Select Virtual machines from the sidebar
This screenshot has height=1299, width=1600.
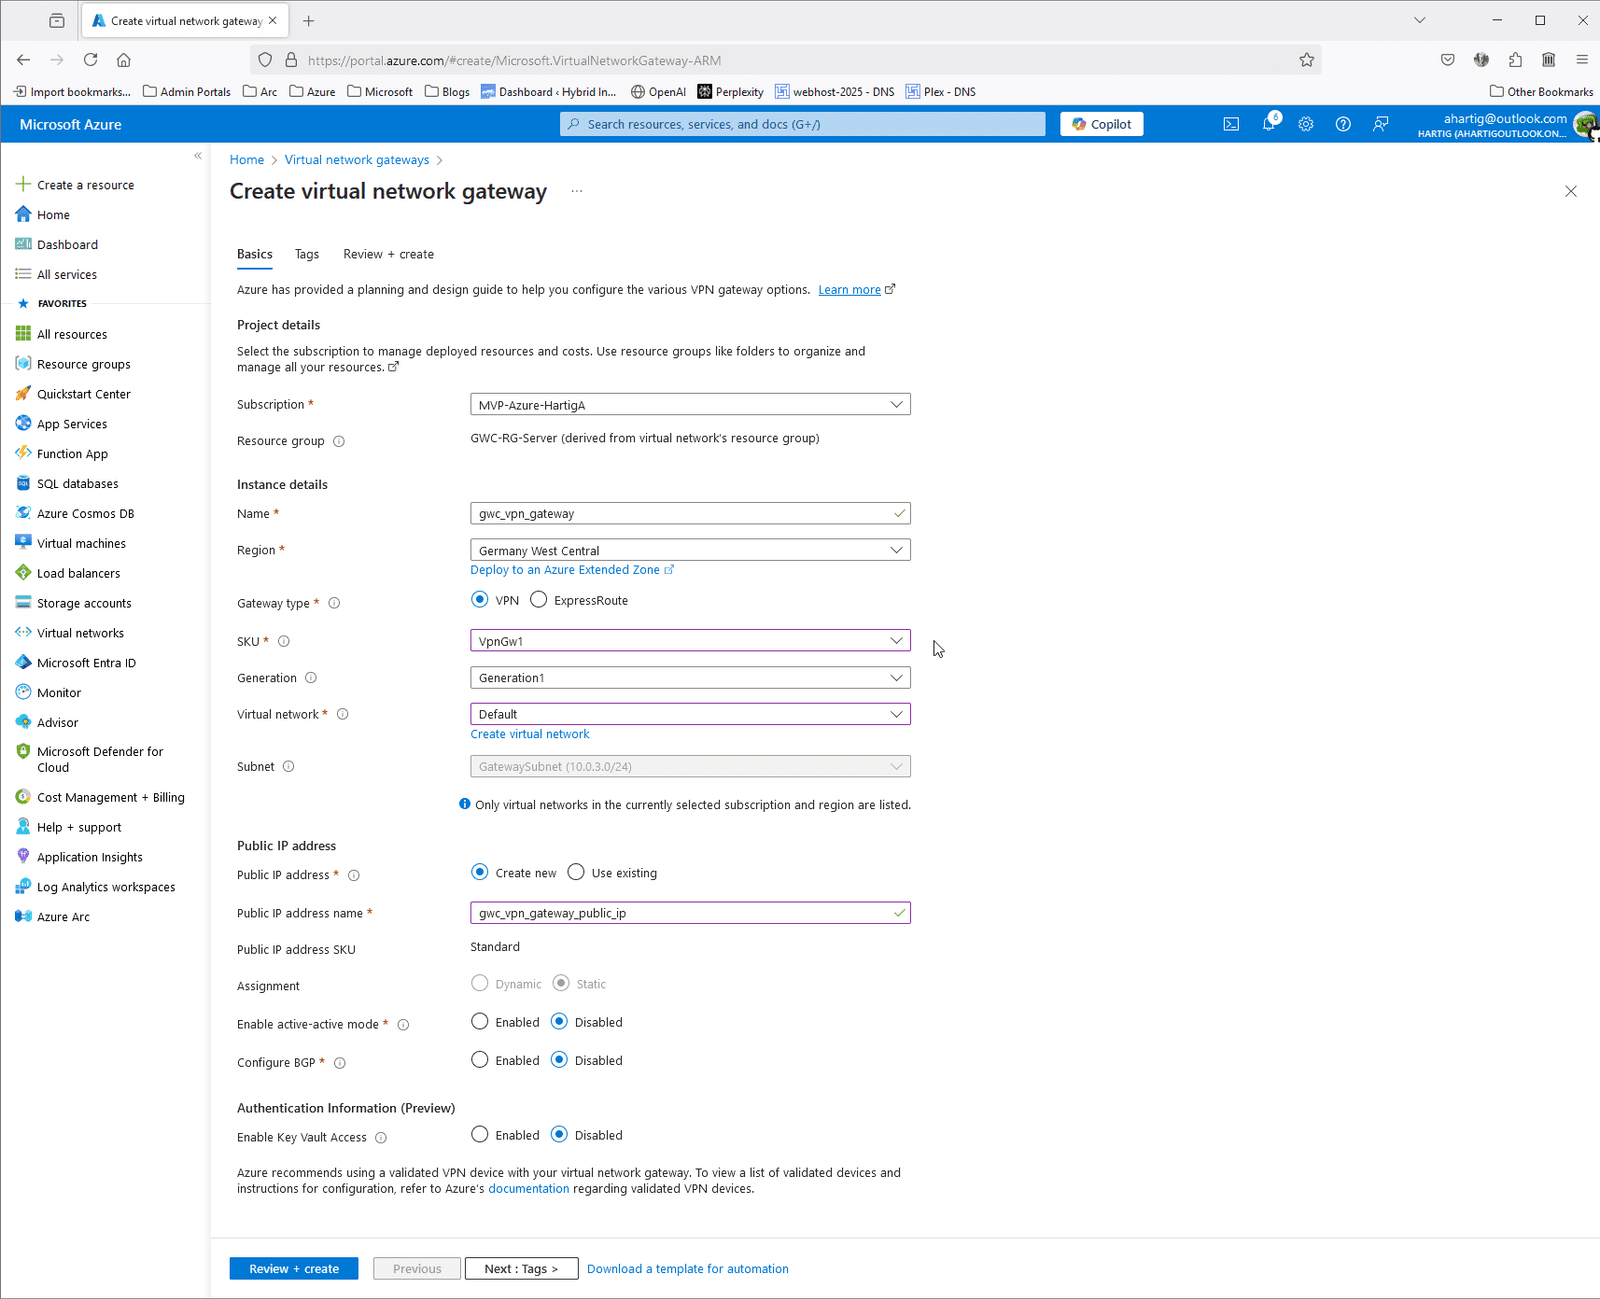click(x=80, y=543)
